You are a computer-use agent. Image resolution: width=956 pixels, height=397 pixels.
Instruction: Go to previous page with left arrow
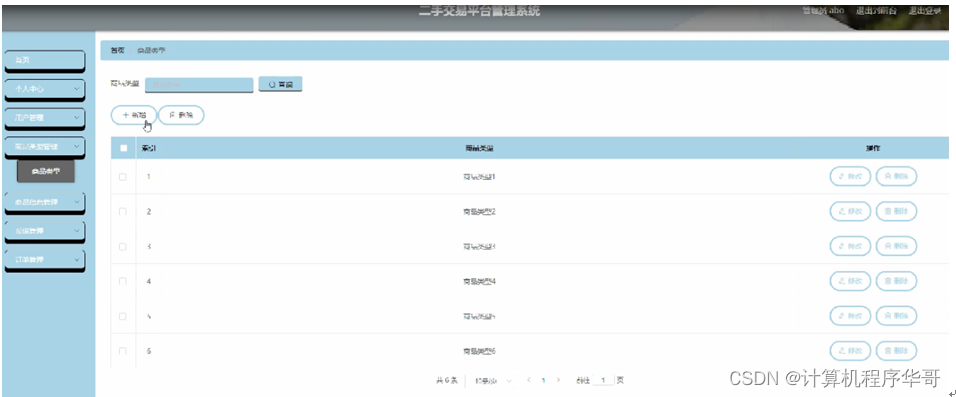(529, 380)
